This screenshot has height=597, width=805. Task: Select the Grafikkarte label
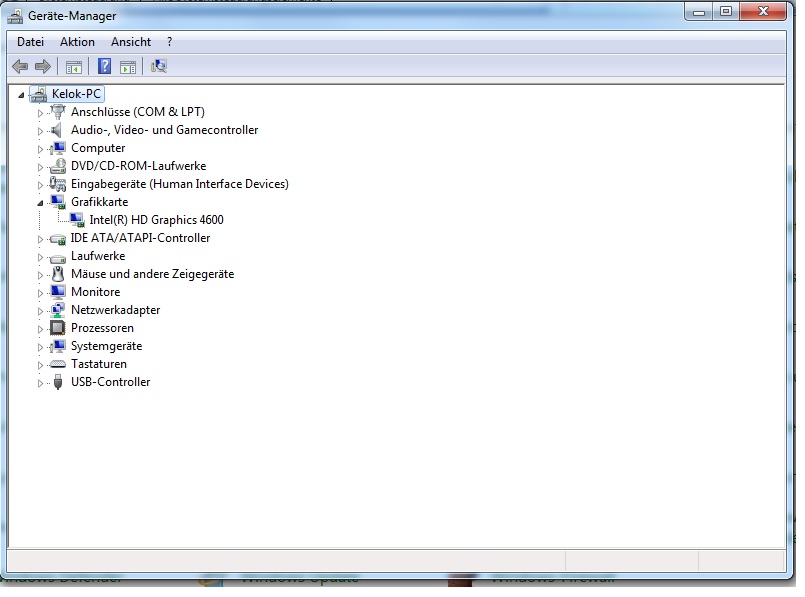pos(100,202)
